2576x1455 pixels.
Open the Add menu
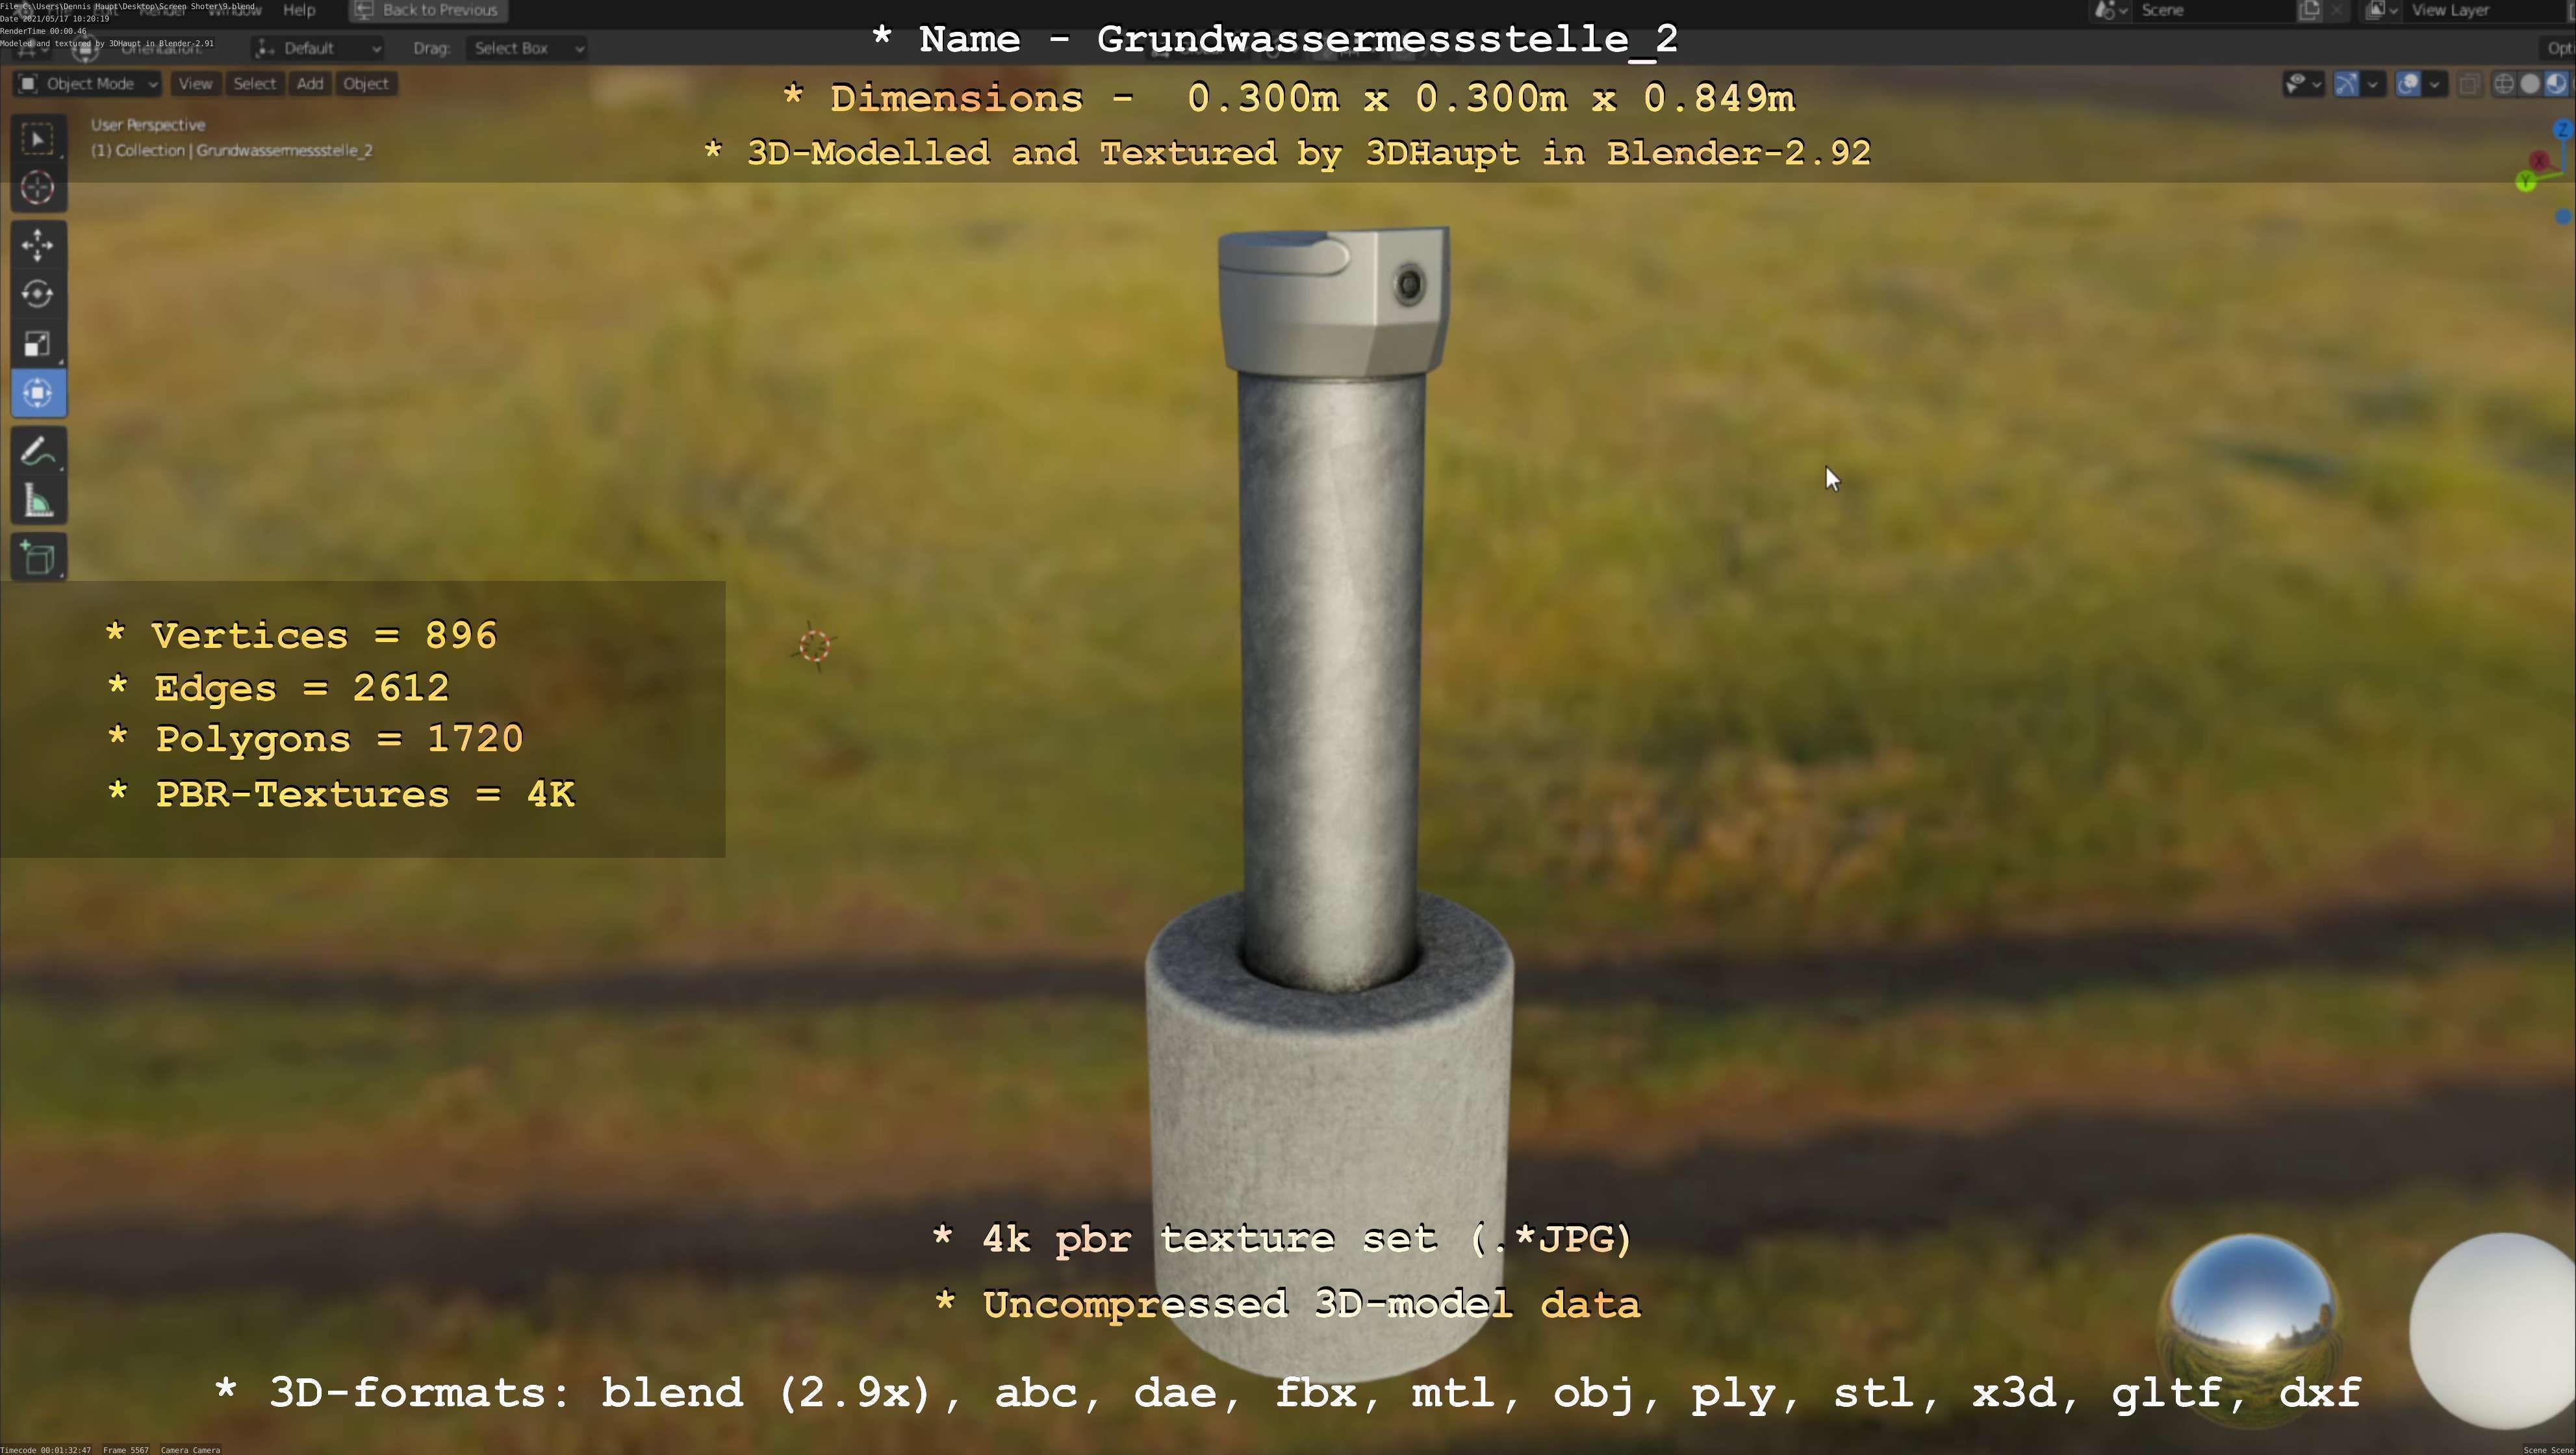[x=310, y=84]
